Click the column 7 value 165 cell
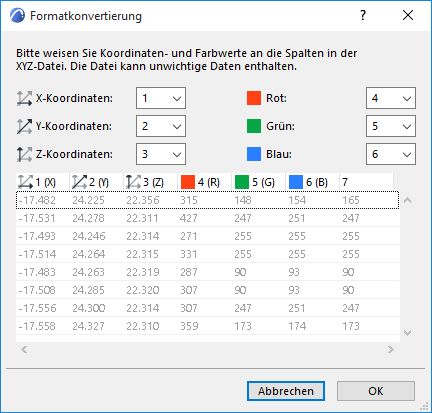The image size is (432, 413). [x=351, y=200]
